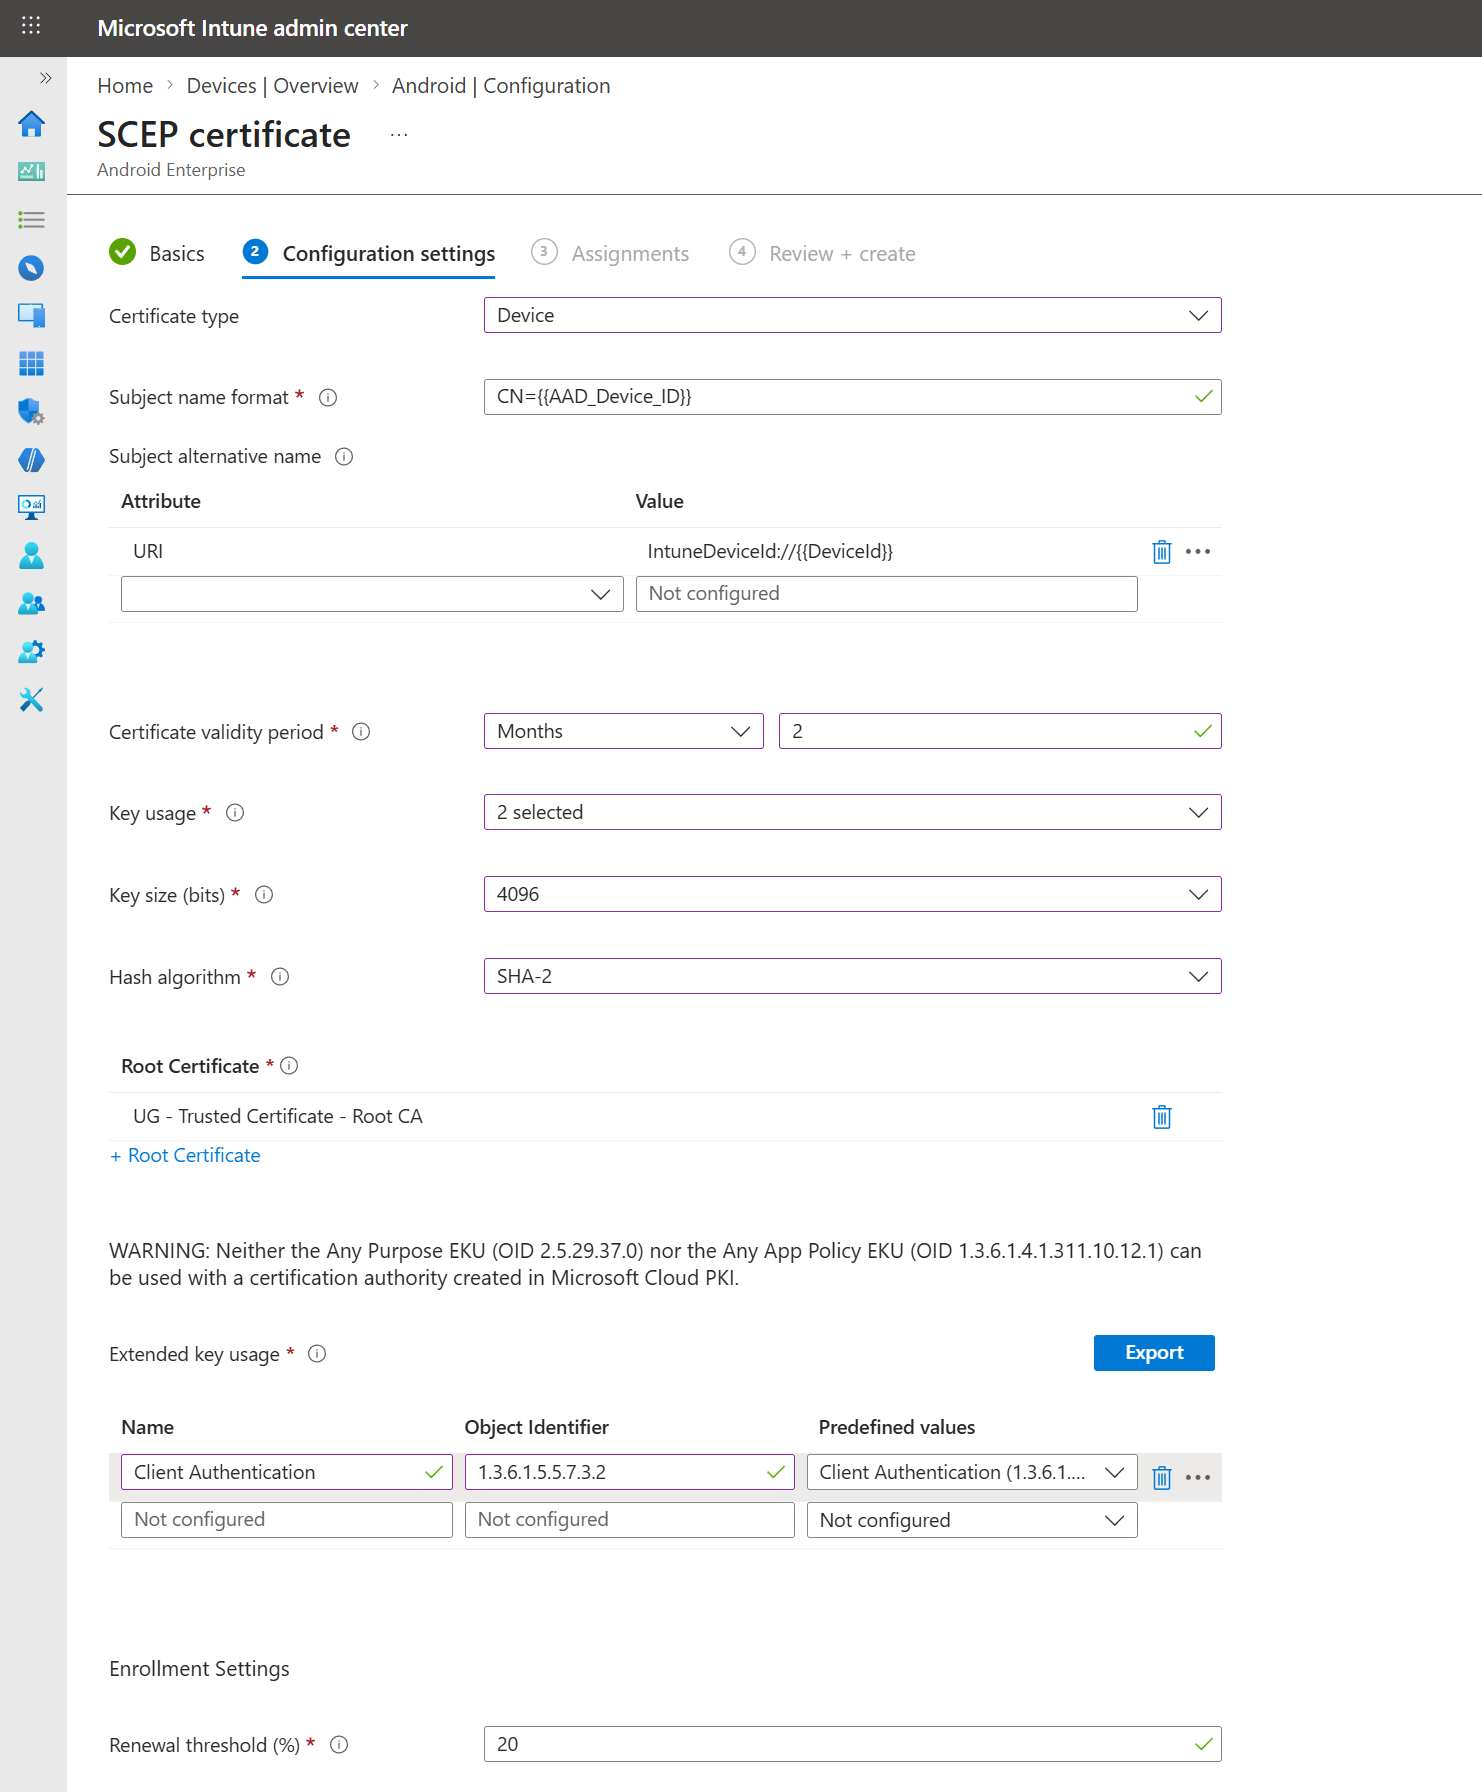This screenshot has width=1482, height=1792.
Task: Open more options for the URI row
Action: 1198,552
